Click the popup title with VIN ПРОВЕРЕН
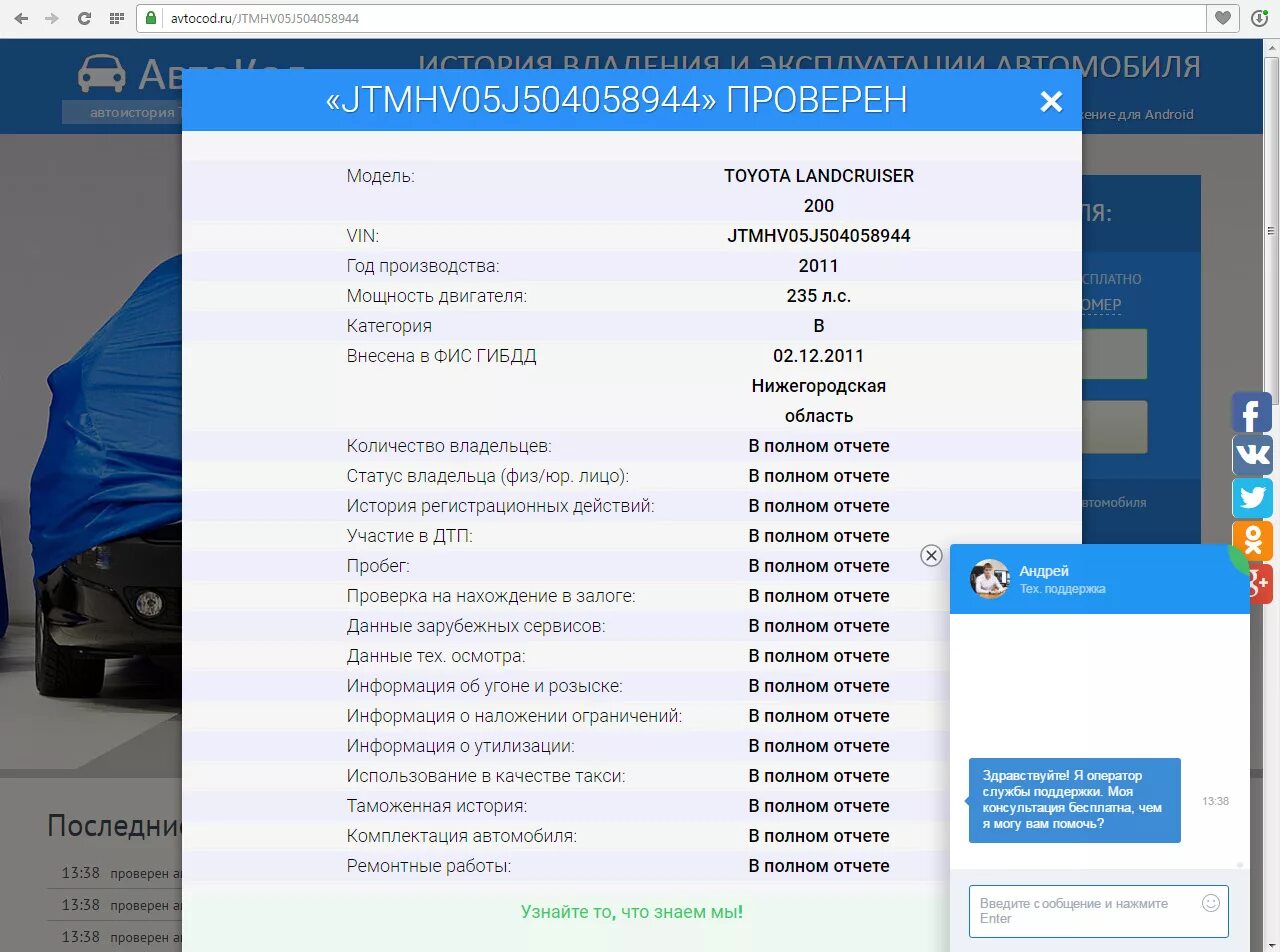 [617, 100]
